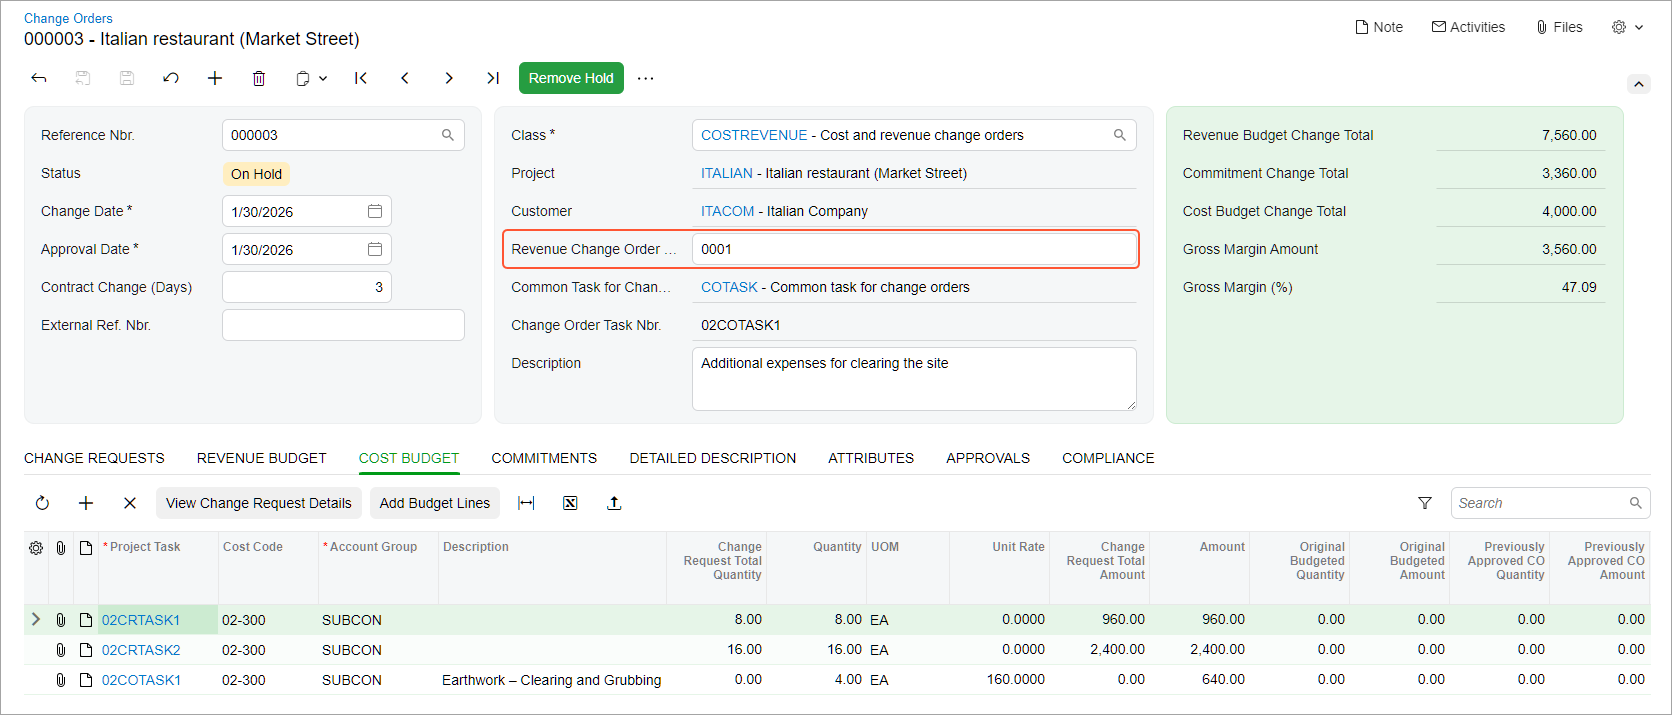Click attachment icon on 02CRTASK2 row
Image resolution: width=1672 pixels, height=715 pixels.
(x=61, y=650)
